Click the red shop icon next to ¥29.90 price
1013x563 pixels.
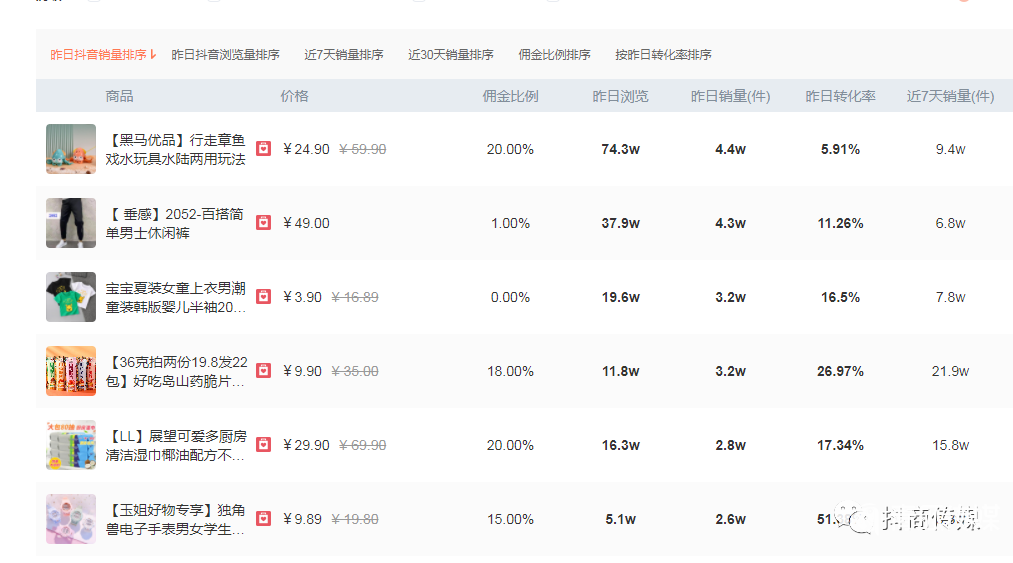[x=263, y=445]
